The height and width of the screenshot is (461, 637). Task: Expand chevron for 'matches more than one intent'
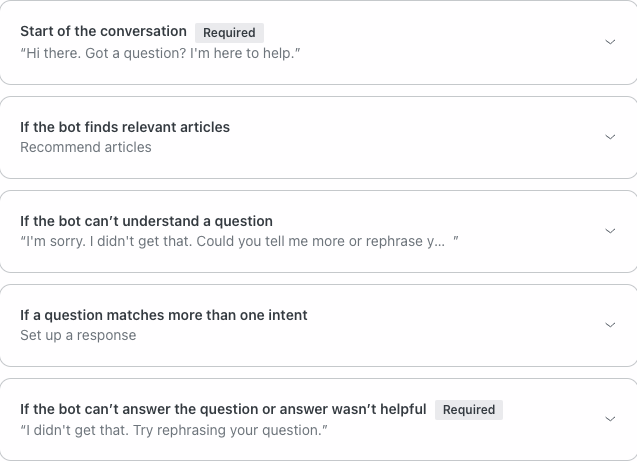[610, 325]
